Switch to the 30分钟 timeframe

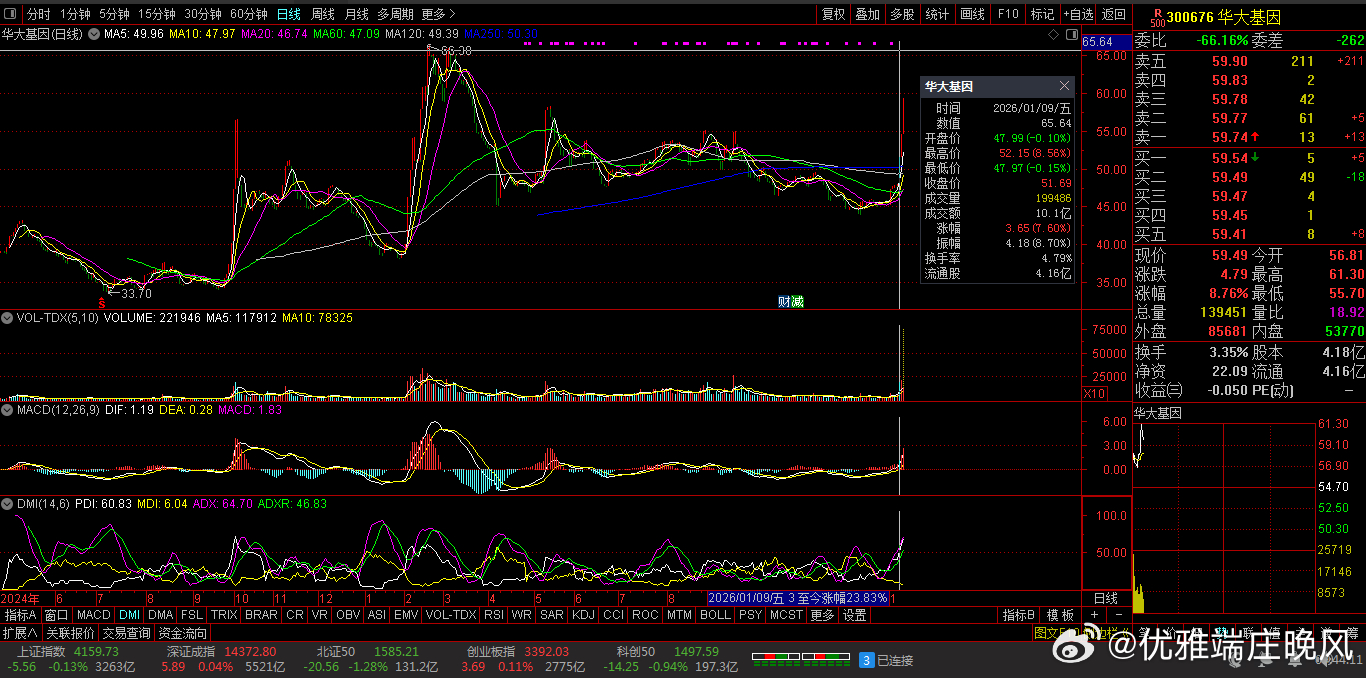point(203,14)
